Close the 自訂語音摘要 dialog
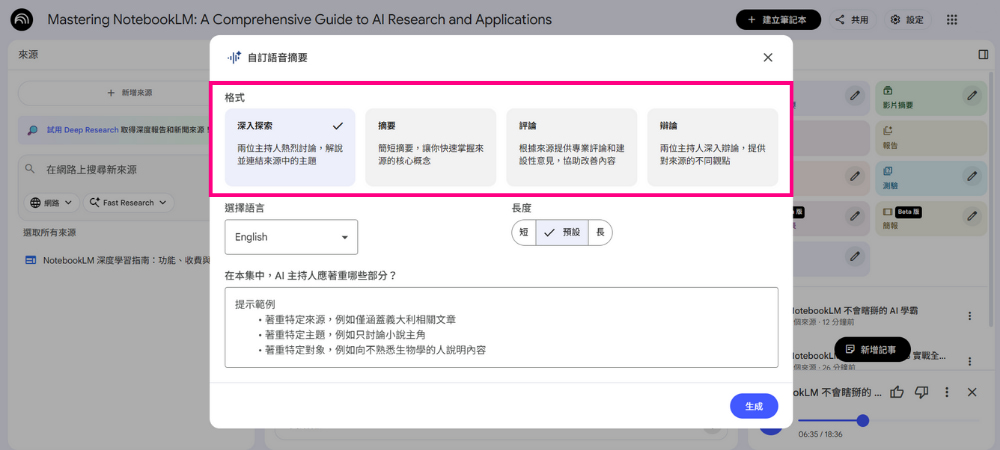 [768, 58]
